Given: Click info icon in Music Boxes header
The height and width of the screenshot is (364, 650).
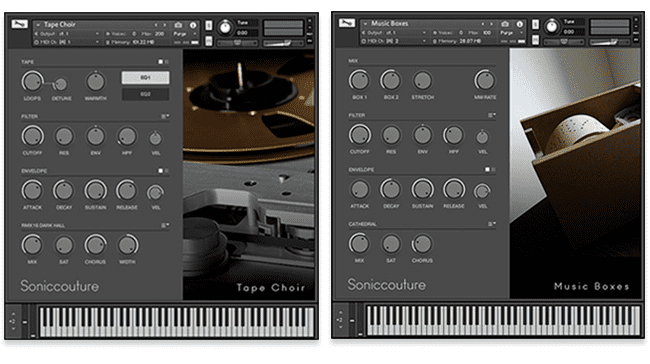Looking at the screenshot, I should tap(519, 24).
